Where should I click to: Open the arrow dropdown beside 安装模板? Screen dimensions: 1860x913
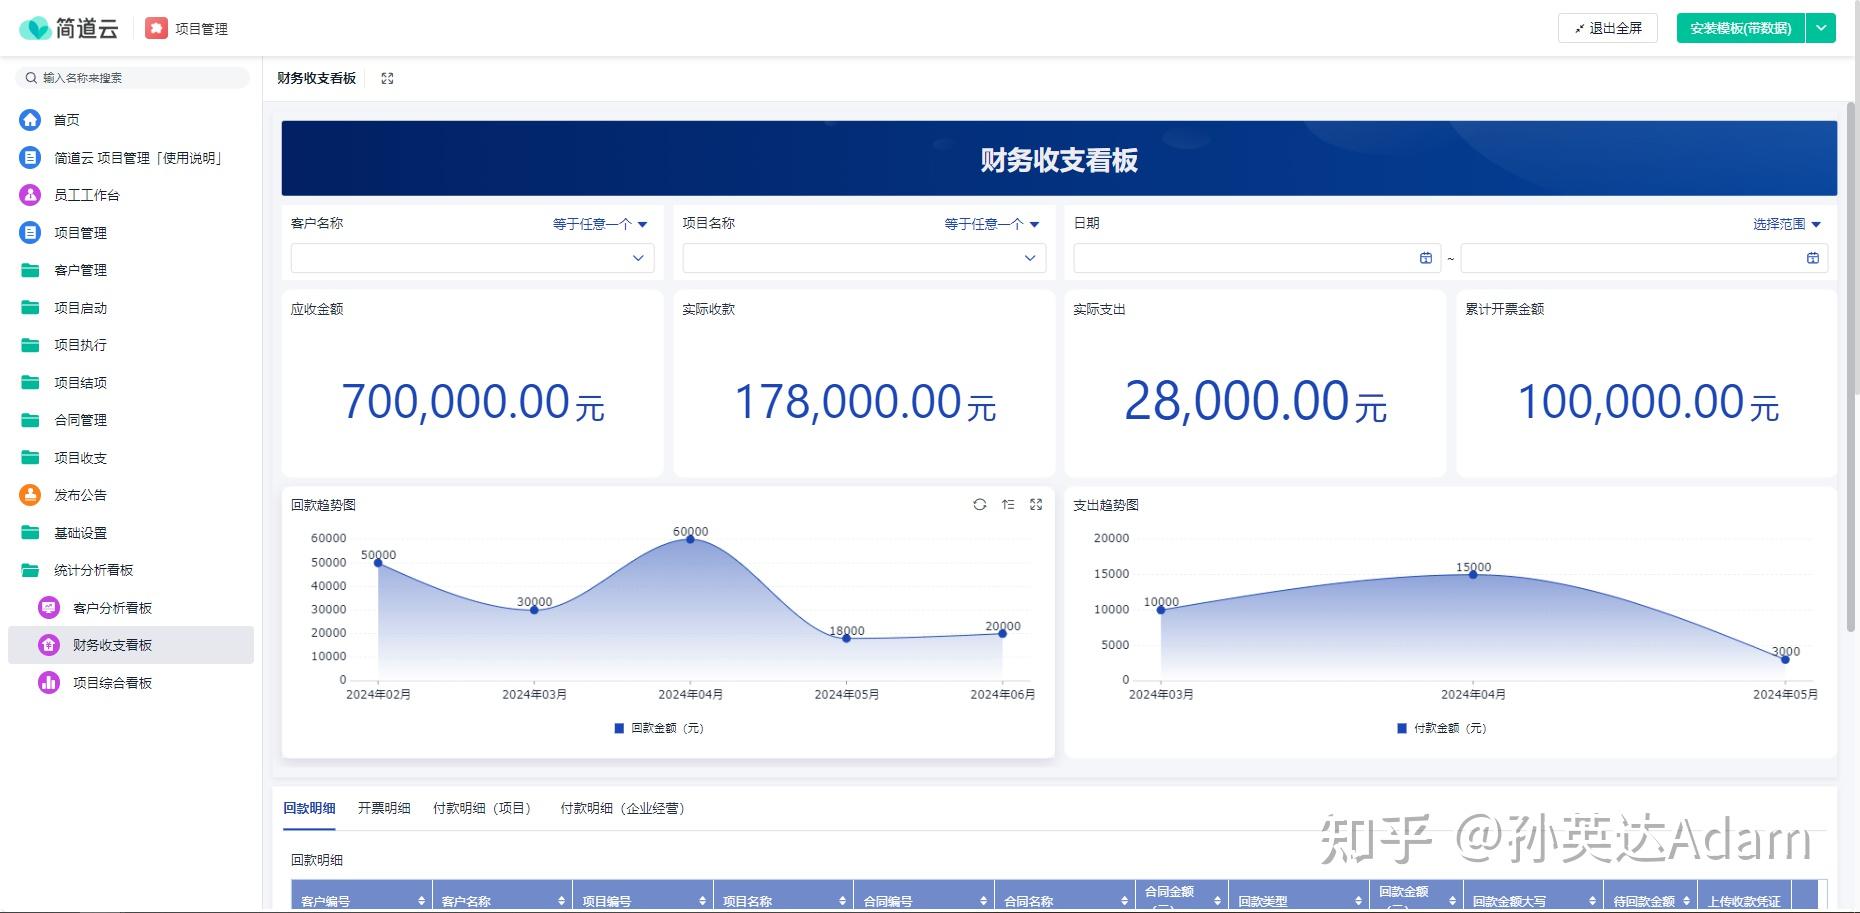click(1821, 28)
